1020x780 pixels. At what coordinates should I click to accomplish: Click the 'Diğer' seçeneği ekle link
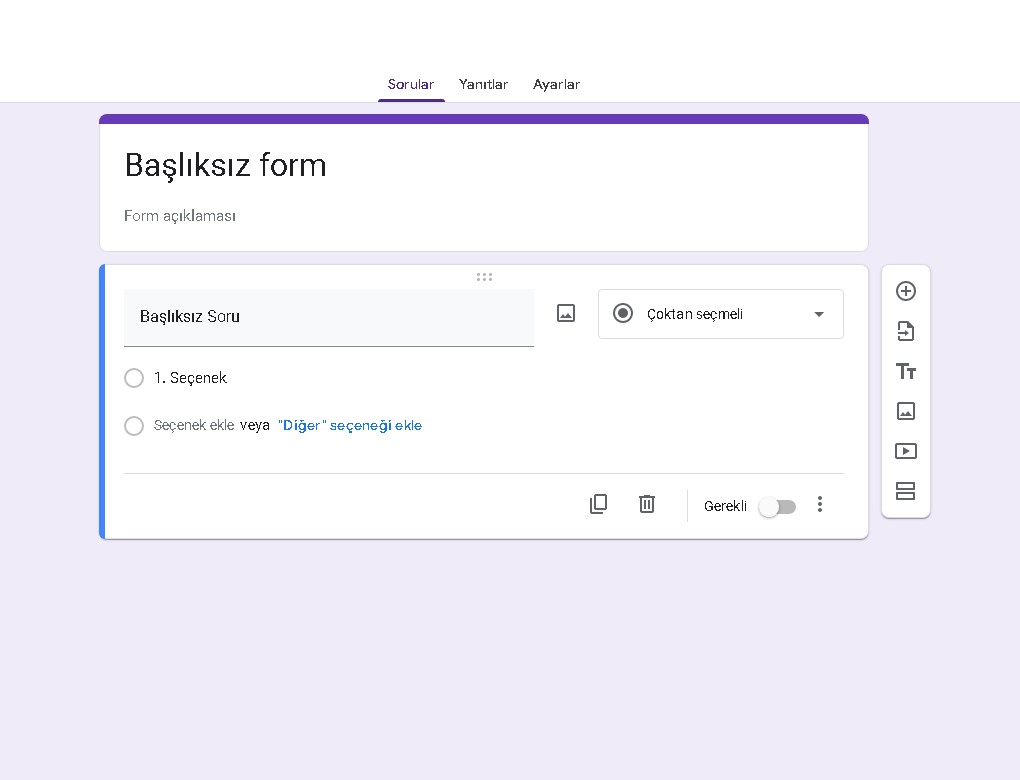coord(350,425)
